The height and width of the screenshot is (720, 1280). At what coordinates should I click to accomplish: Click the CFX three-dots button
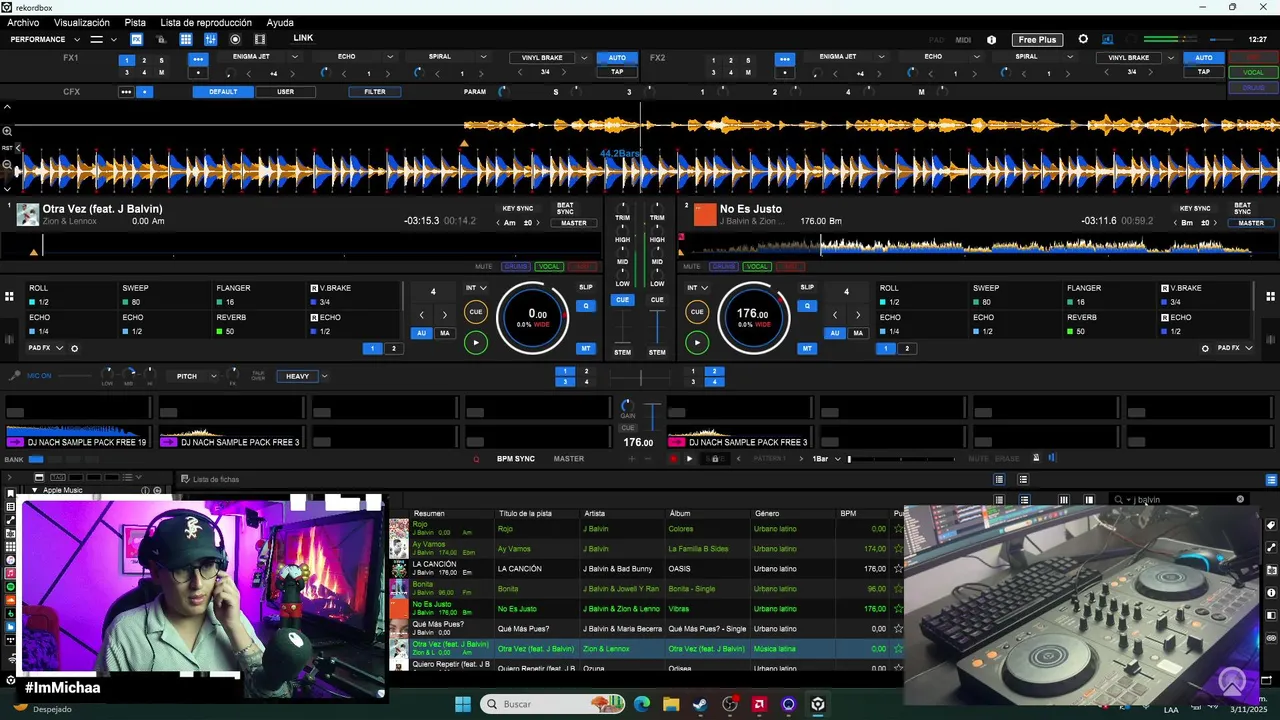[x=126, y=92]
